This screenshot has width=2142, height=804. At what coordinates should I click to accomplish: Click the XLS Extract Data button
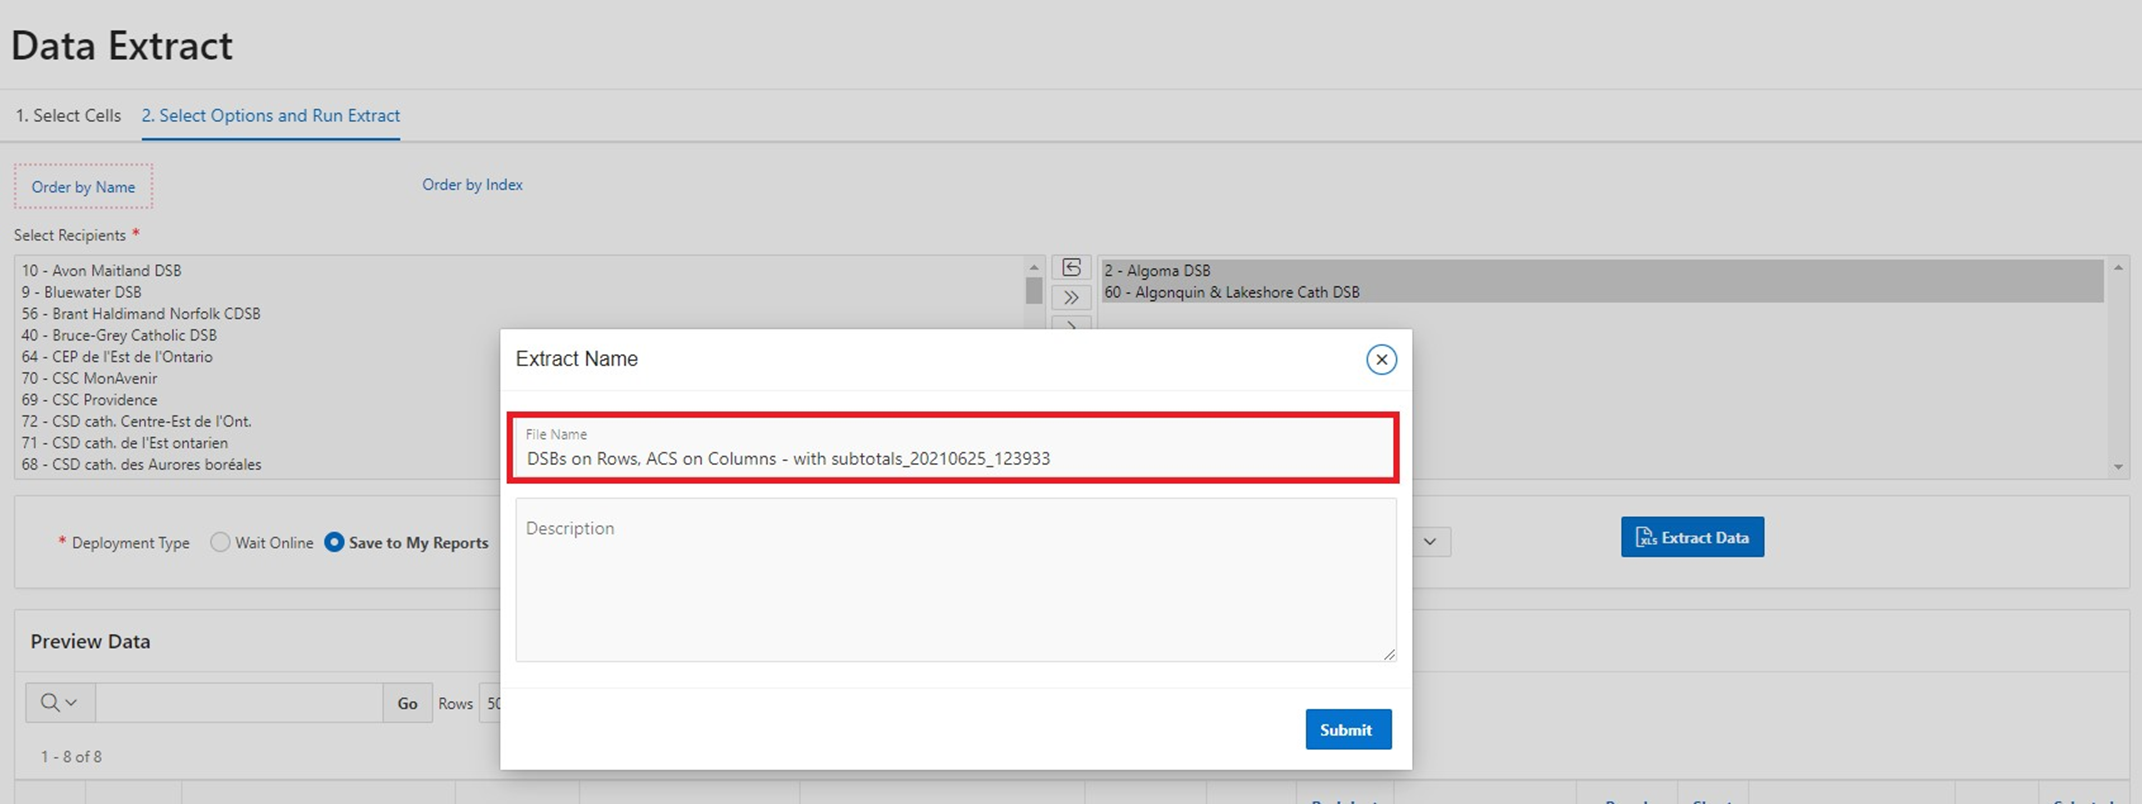coord(1692,537)
